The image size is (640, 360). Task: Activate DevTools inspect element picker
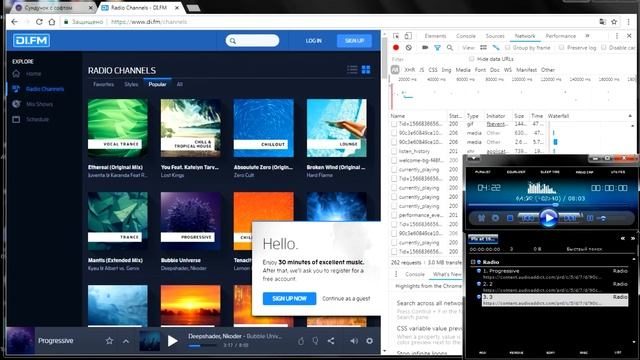coord(396,36)
